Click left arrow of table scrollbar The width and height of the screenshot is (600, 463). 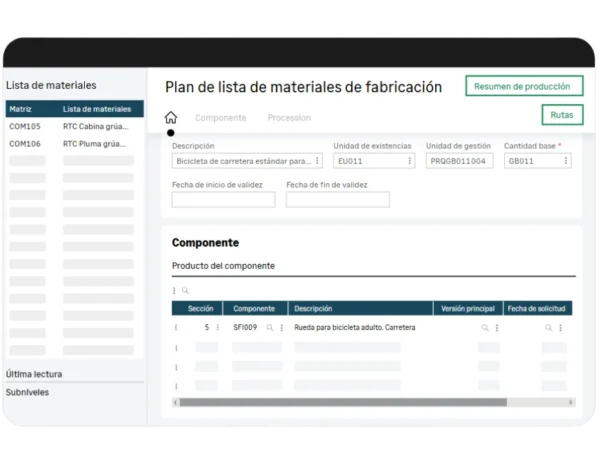175,402
